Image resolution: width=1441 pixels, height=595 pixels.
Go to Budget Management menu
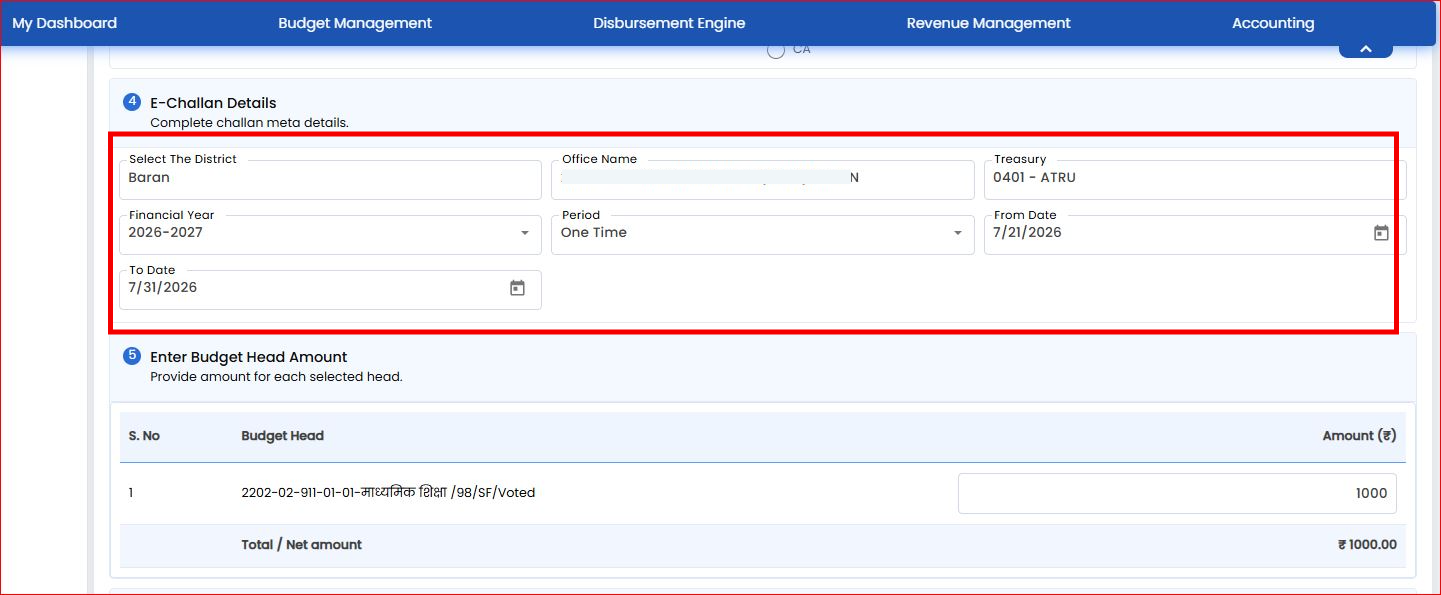click(x=355, y=23)
